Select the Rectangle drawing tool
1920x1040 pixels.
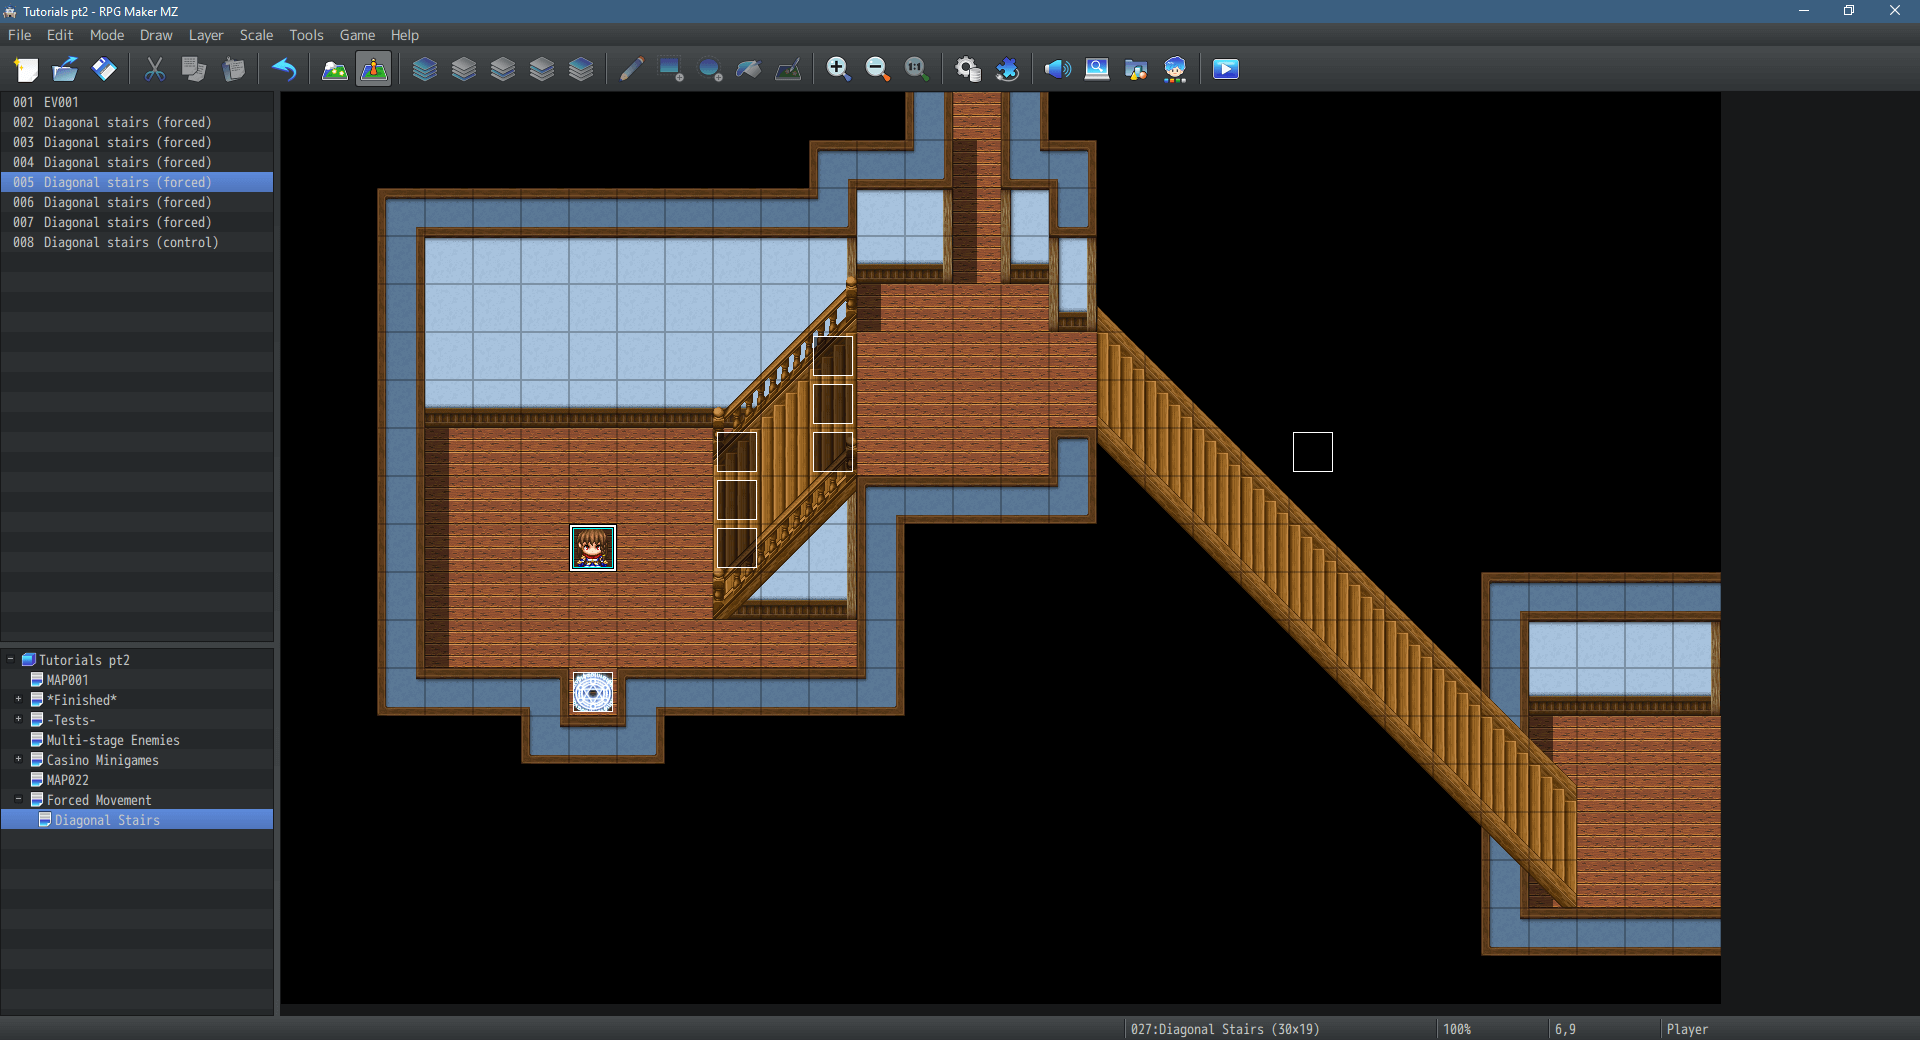[670, 69]
